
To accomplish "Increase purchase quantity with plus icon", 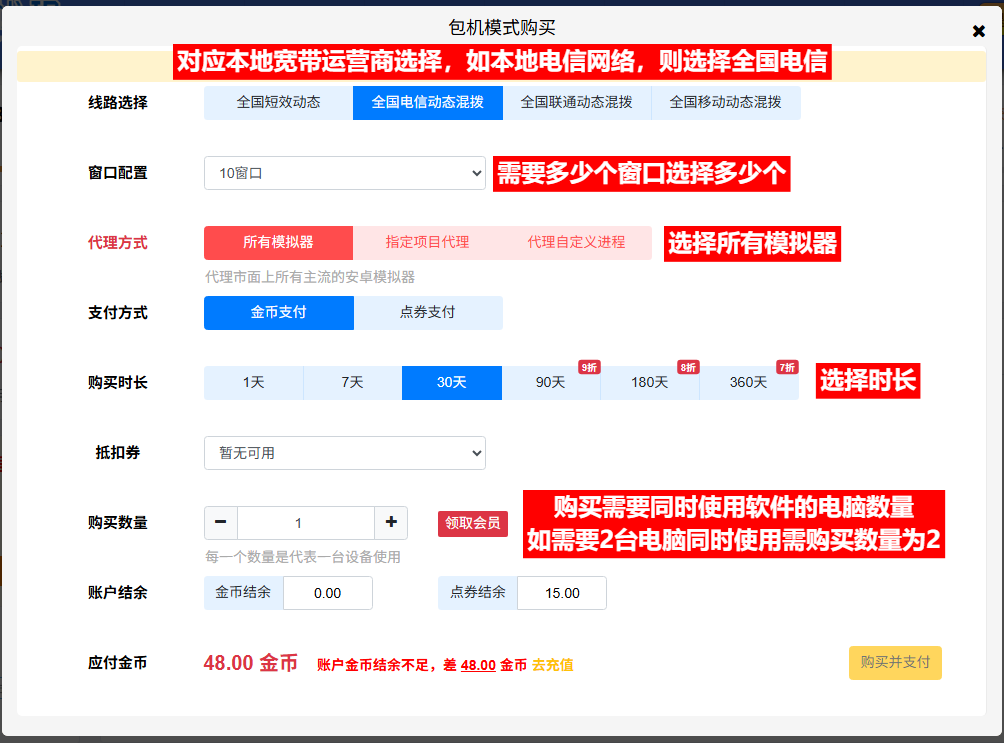I will coord(390,522).
